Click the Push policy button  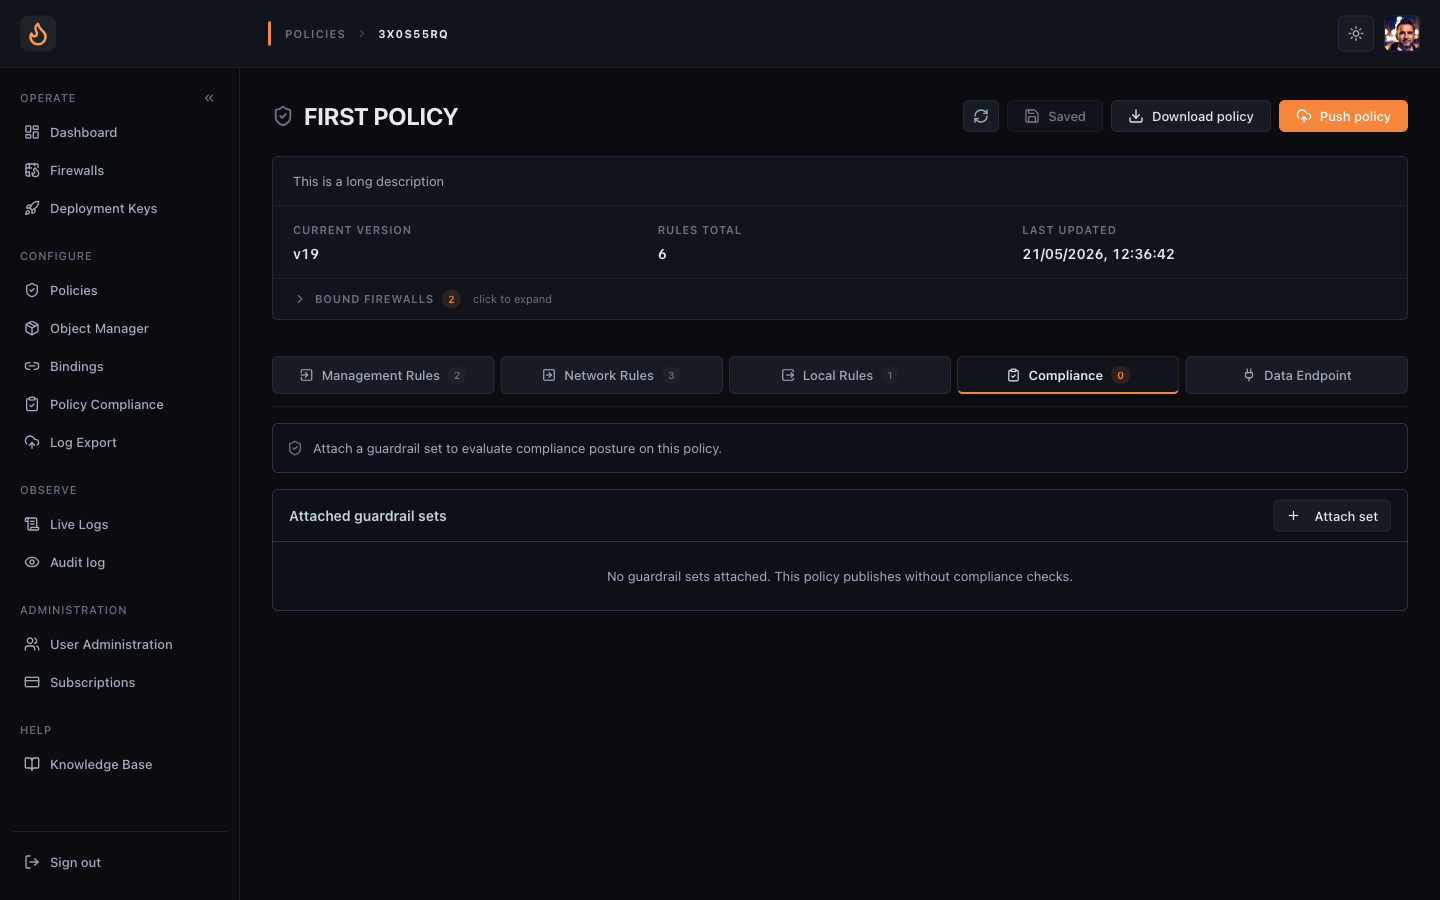(x=1343, y=116)
